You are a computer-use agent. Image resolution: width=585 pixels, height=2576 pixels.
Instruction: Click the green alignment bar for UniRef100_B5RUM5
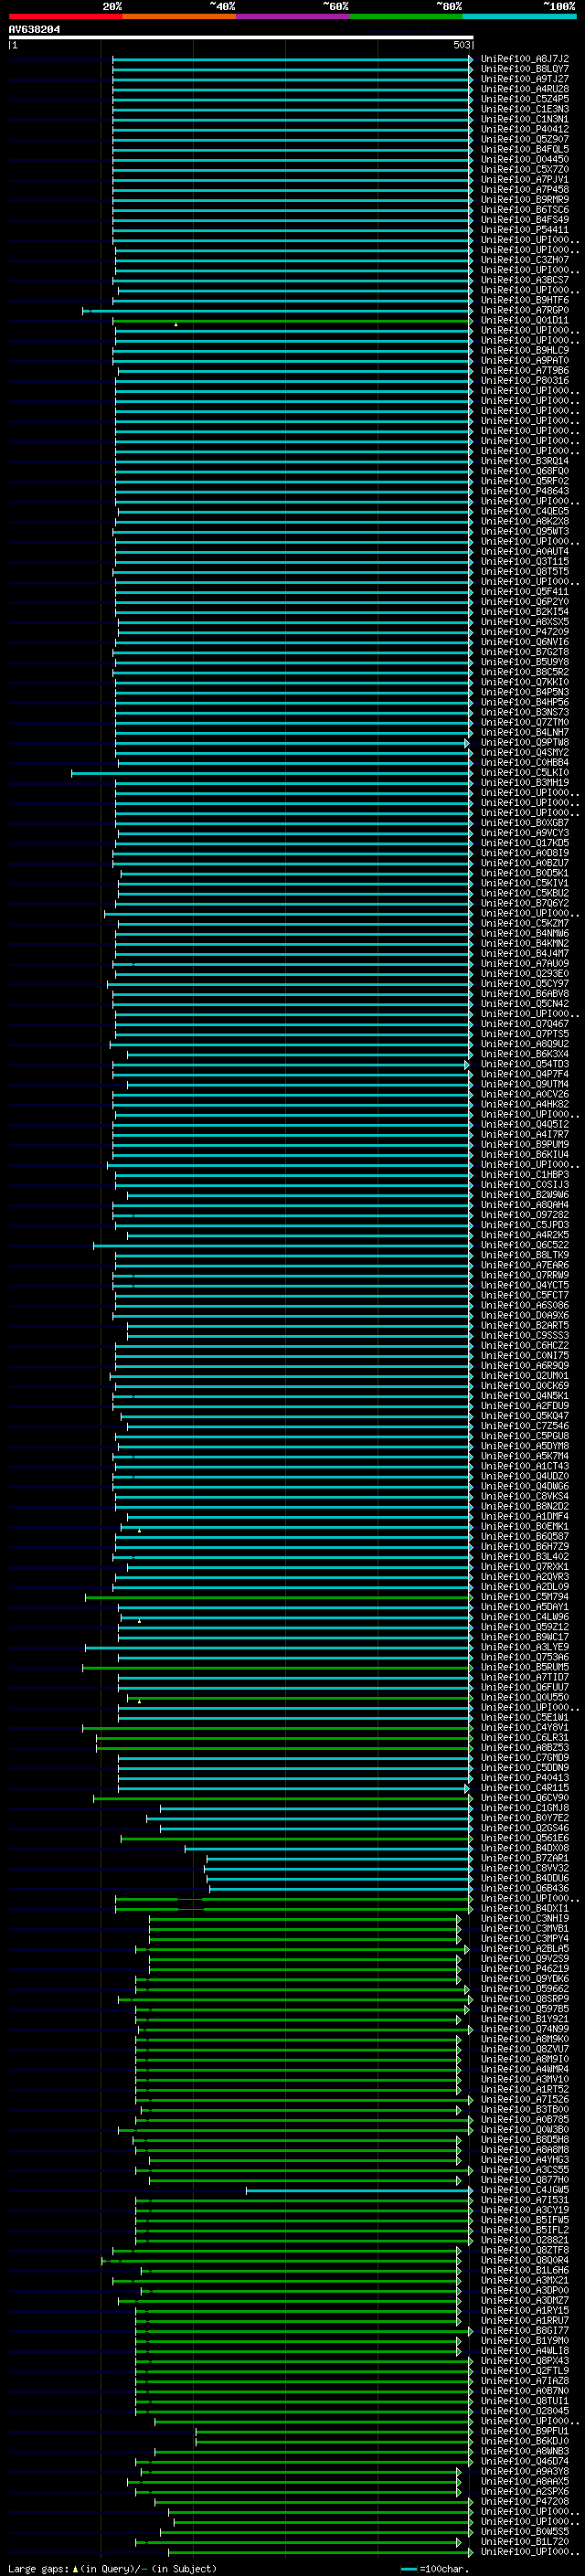pyautogui.click(x=277, y=1668)
